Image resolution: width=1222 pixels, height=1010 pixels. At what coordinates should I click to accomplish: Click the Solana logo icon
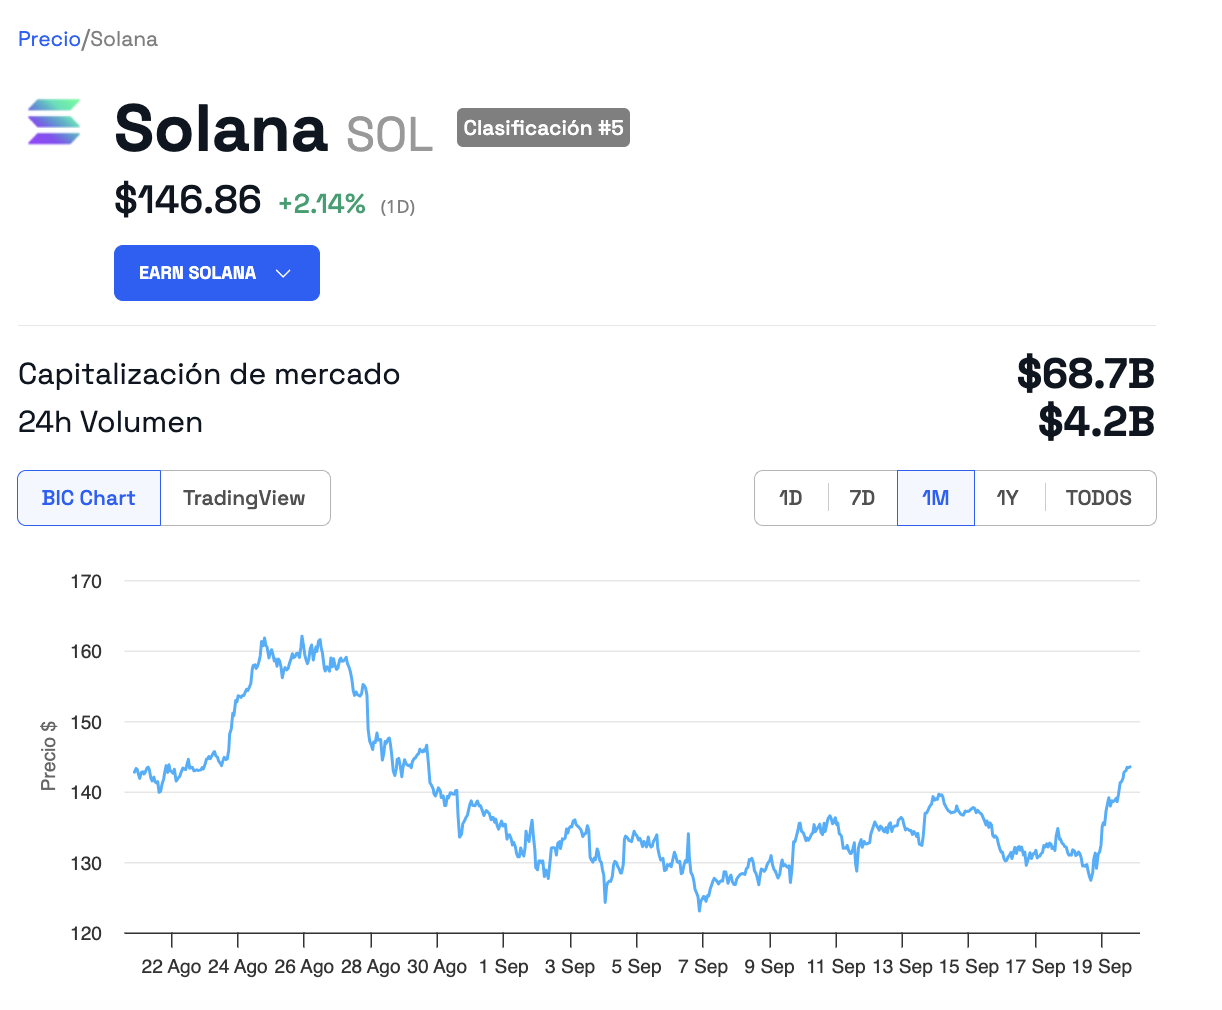point(54,123)
